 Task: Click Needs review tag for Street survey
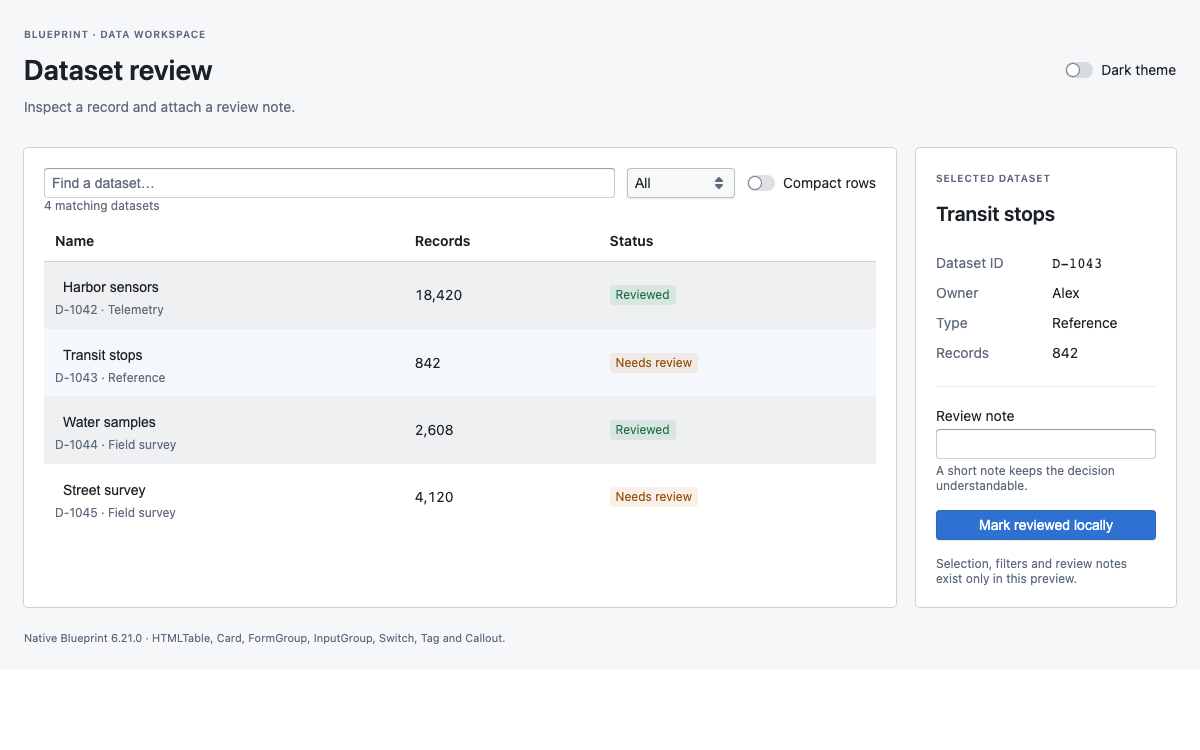pos(654,497)
